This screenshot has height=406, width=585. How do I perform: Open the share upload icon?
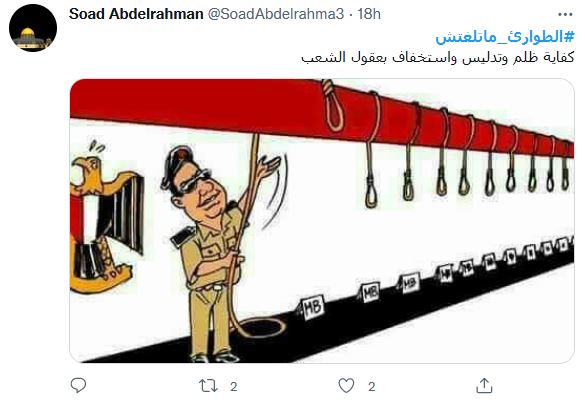(484, 385)
